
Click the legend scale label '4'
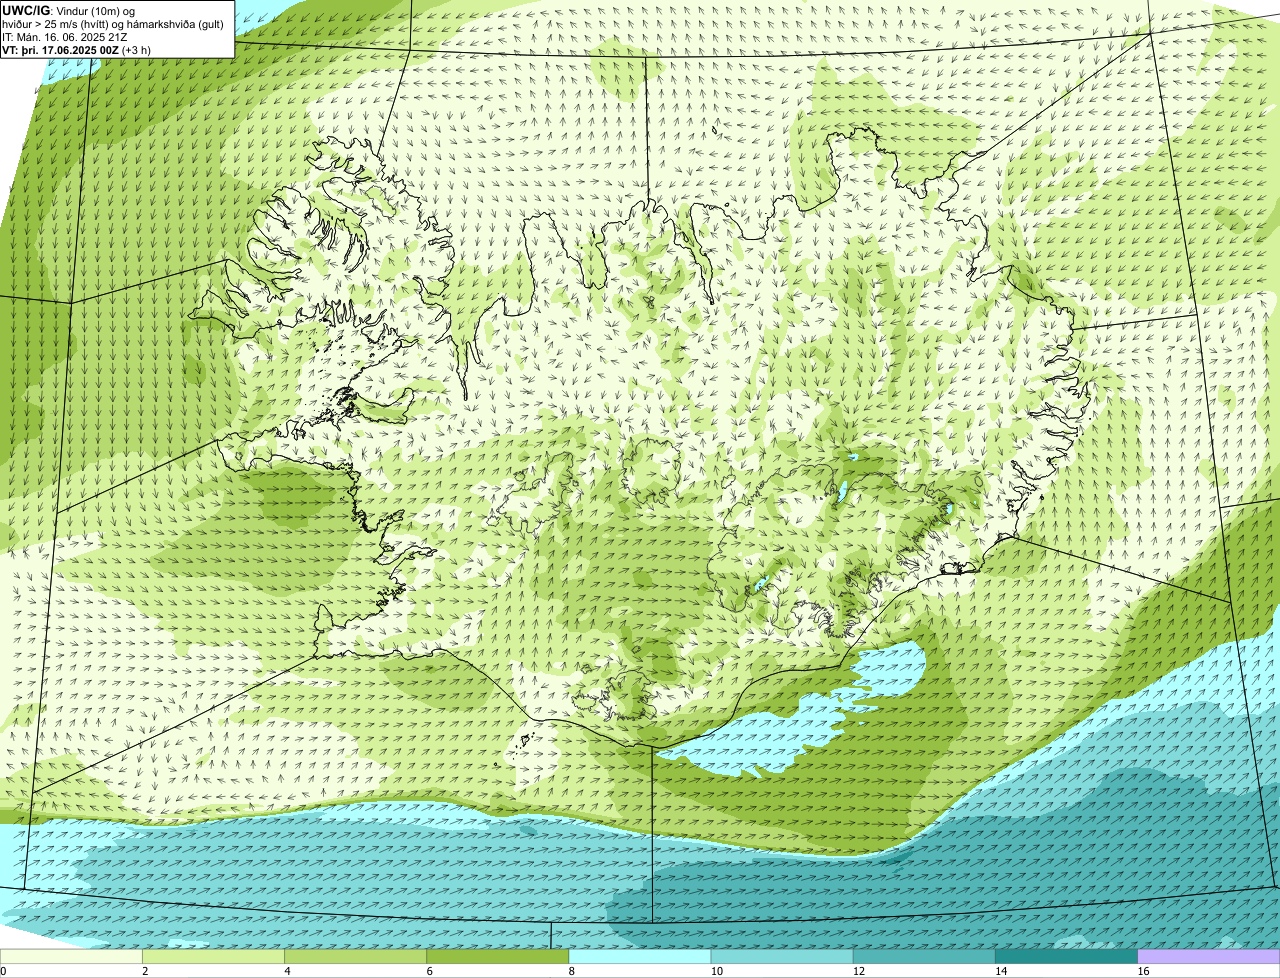click(x=287, y=971)
